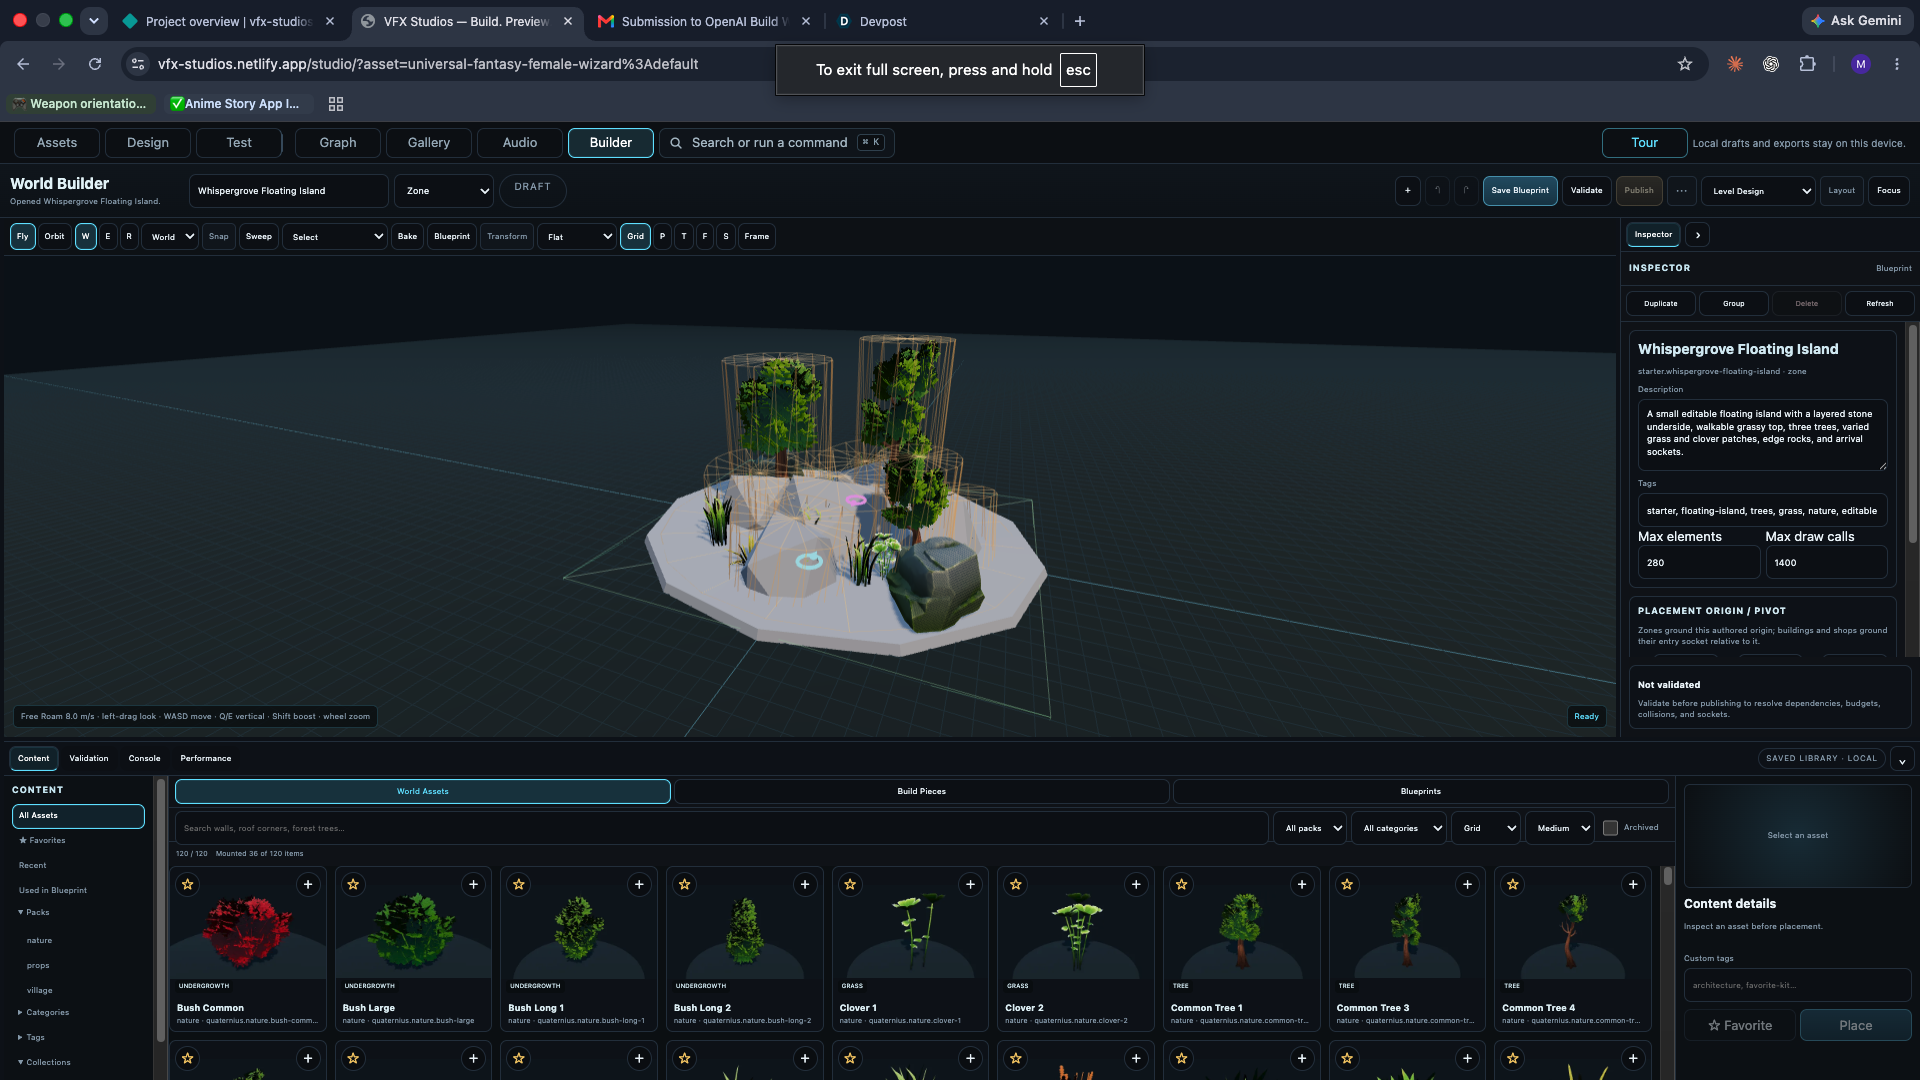The width and height of the screenshot is (1920, 1080).
Task: Expand inspector panel with chevron arrow
Action: pyautogui.click(x=1697, y=235)
